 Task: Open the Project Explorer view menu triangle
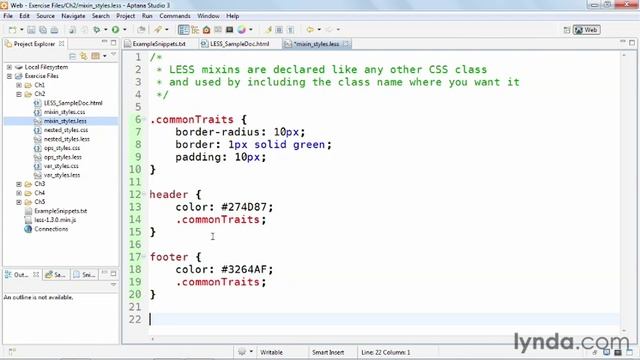pos(113,55)
